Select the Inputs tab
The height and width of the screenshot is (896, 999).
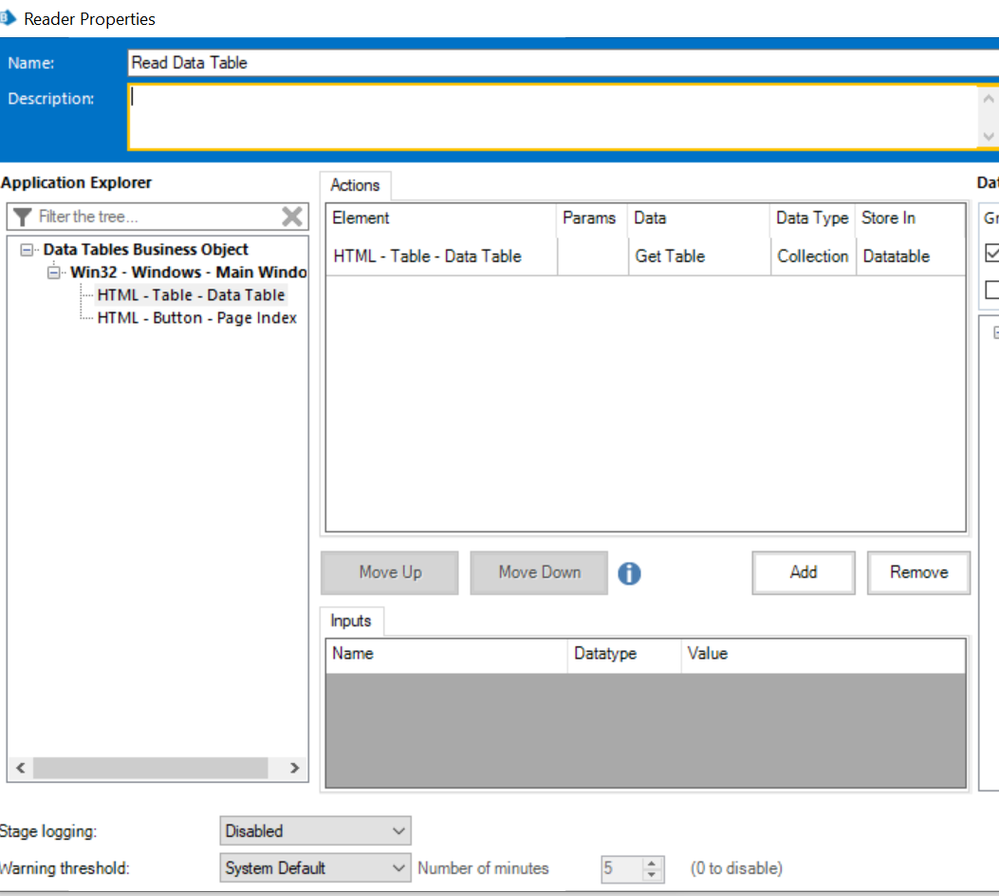coord(351,621)
